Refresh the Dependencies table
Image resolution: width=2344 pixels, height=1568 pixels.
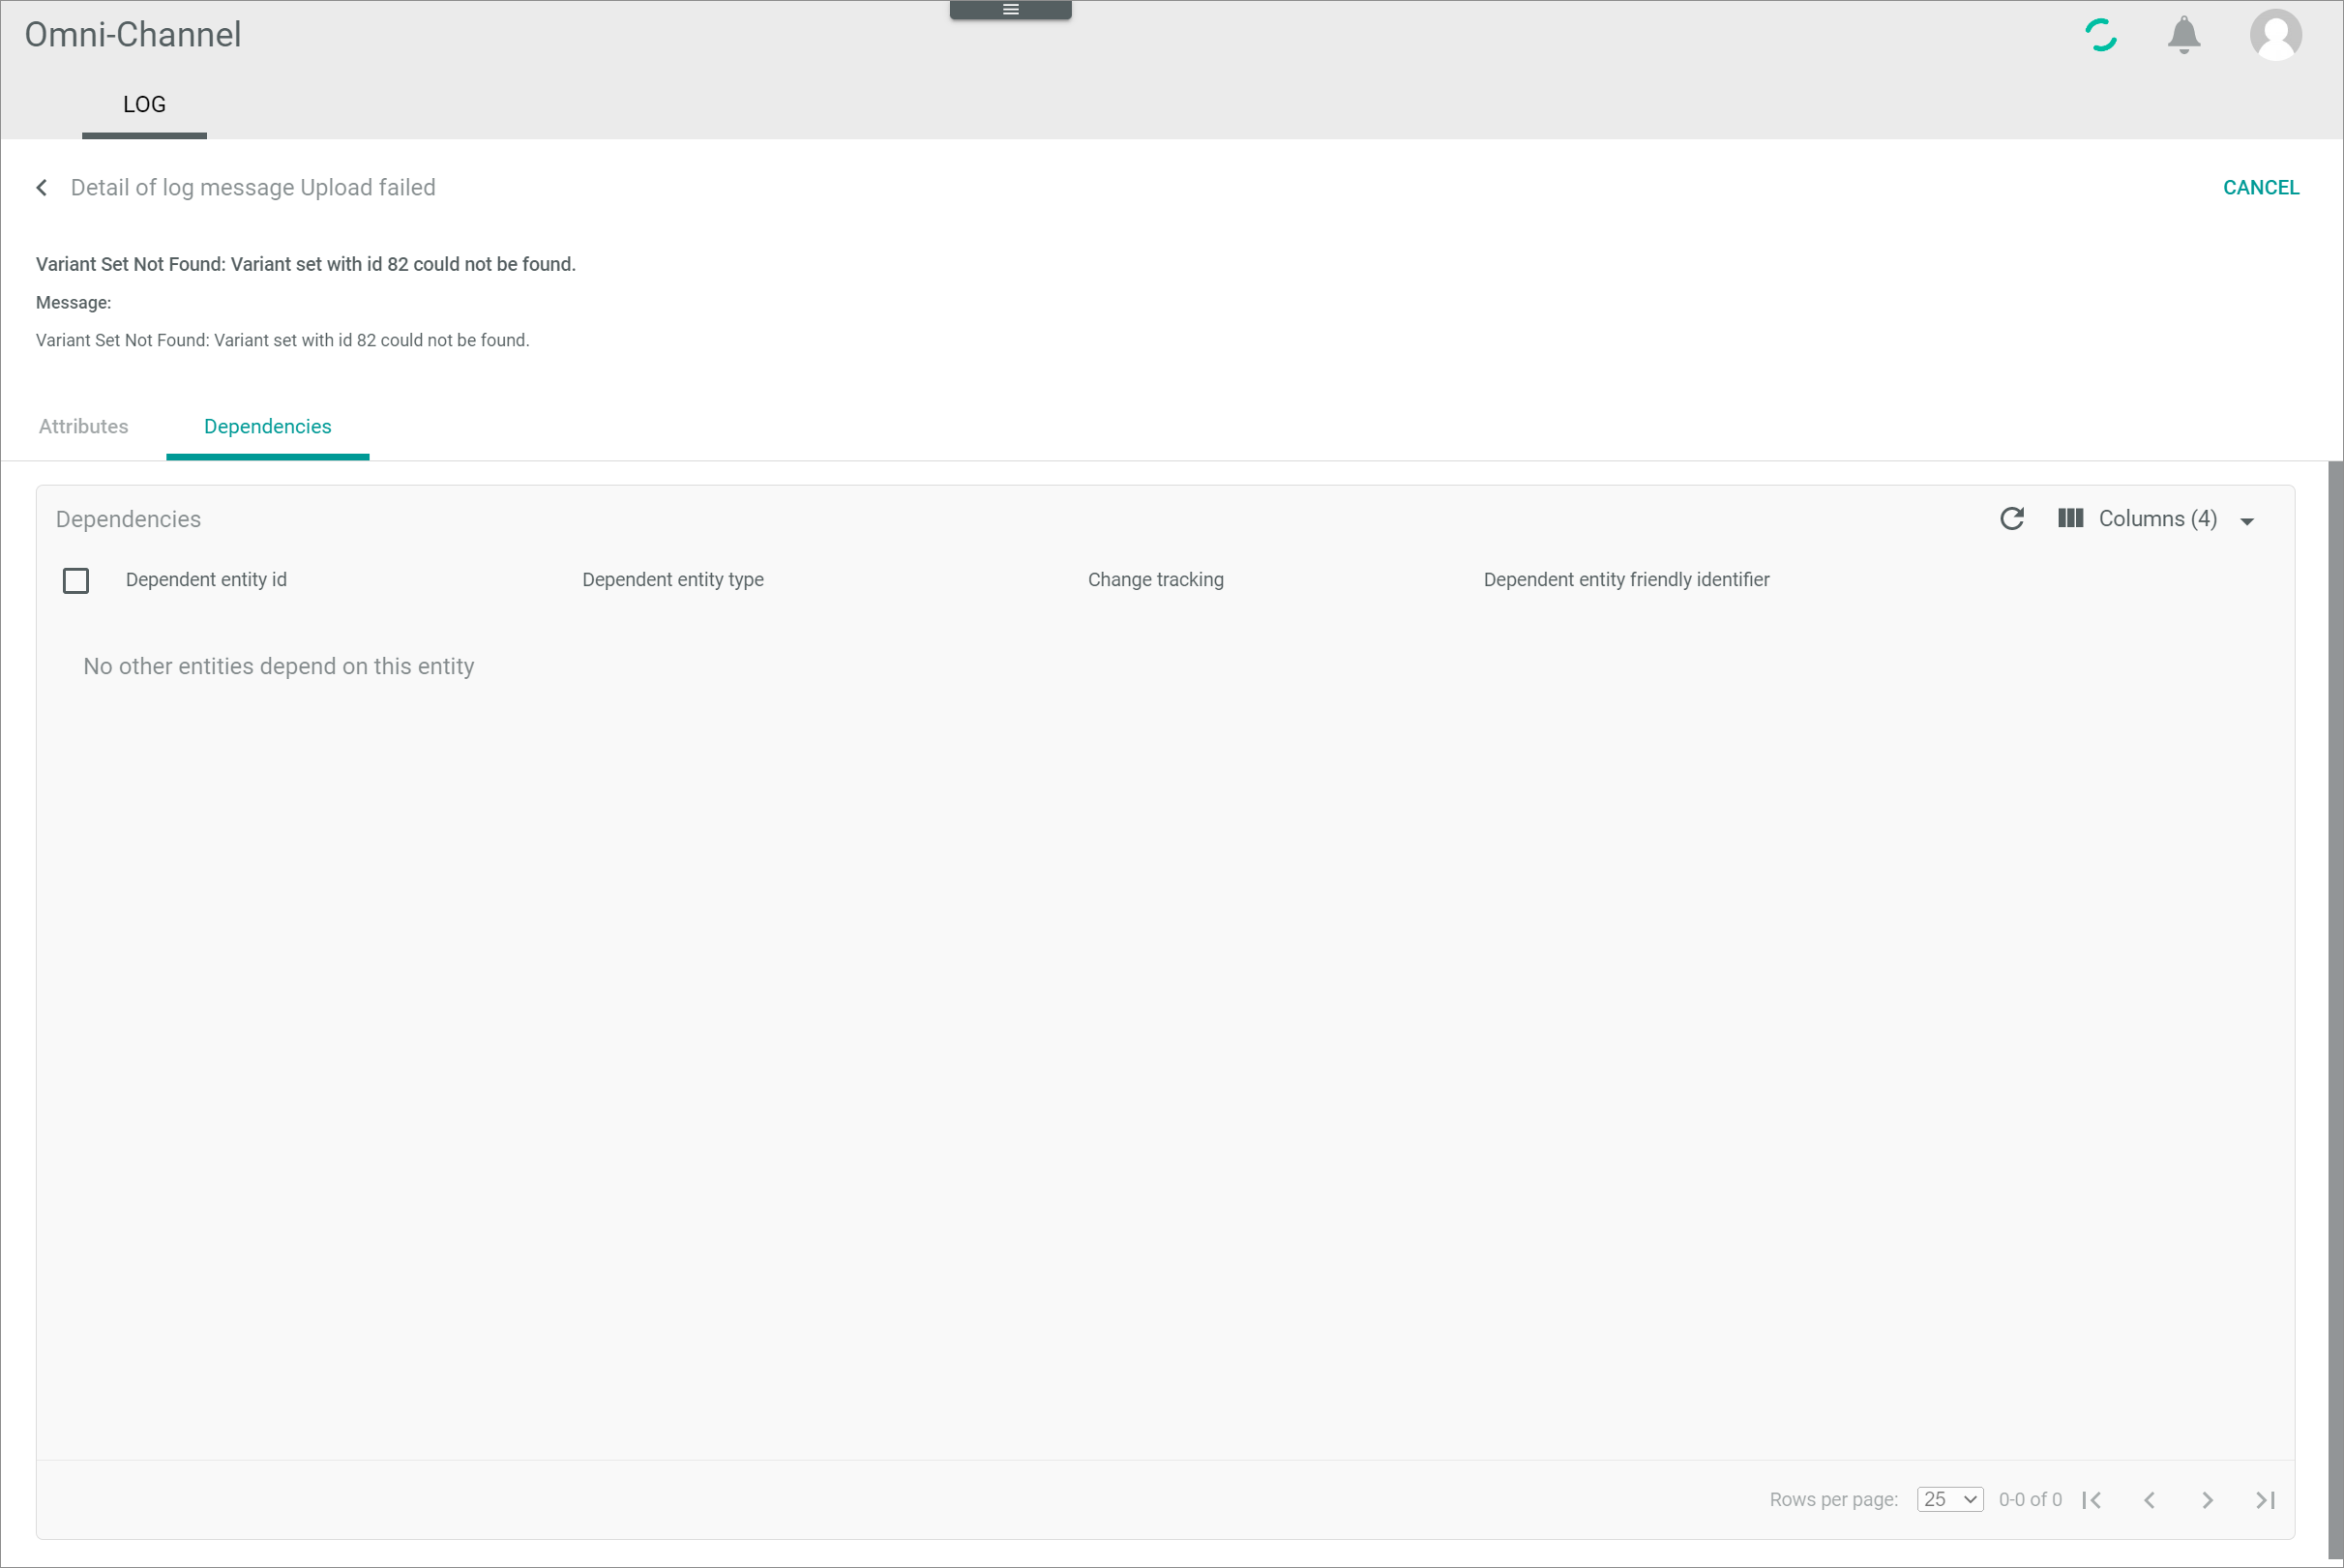[x=2012, y=519]
